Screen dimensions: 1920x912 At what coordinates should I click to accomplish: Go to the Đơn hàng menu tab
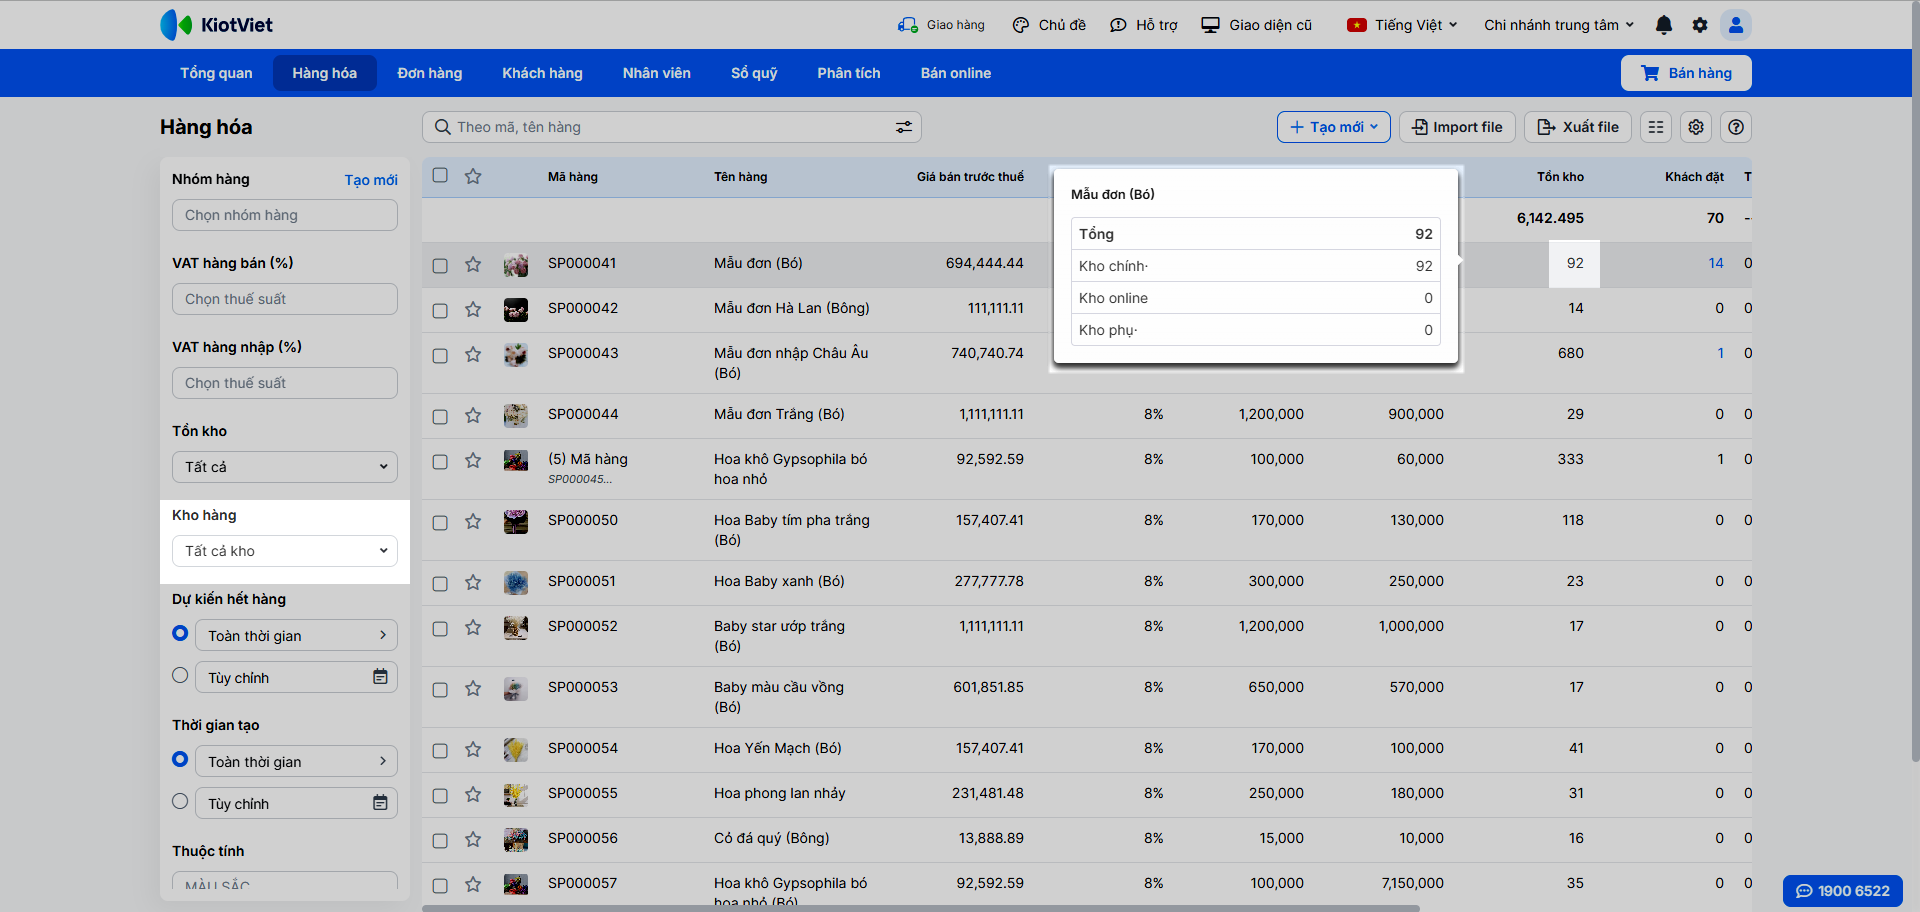[429, 73]
